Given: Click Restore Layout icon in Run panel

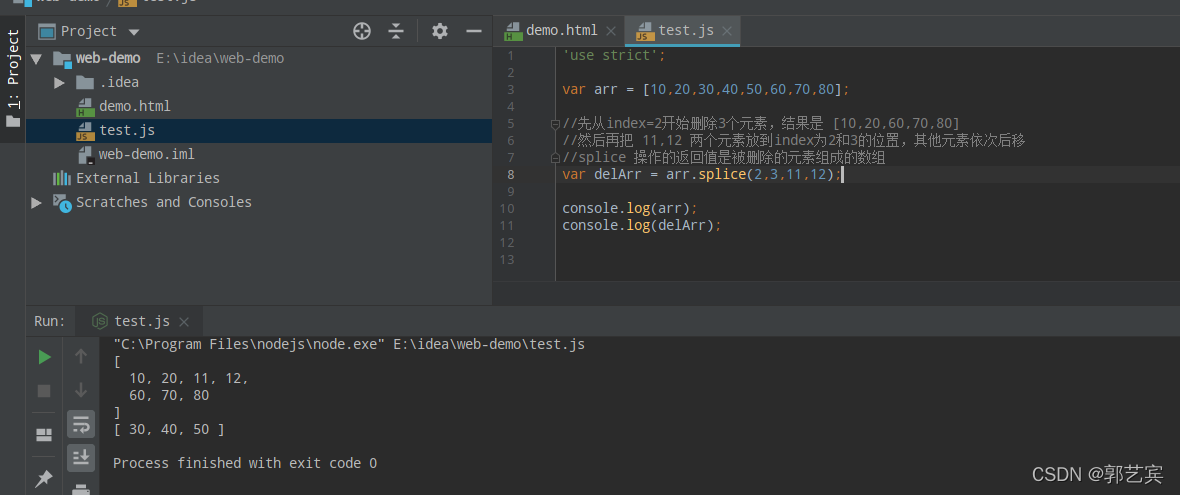Looking at the screenshot, I should [x=44, y=435].
